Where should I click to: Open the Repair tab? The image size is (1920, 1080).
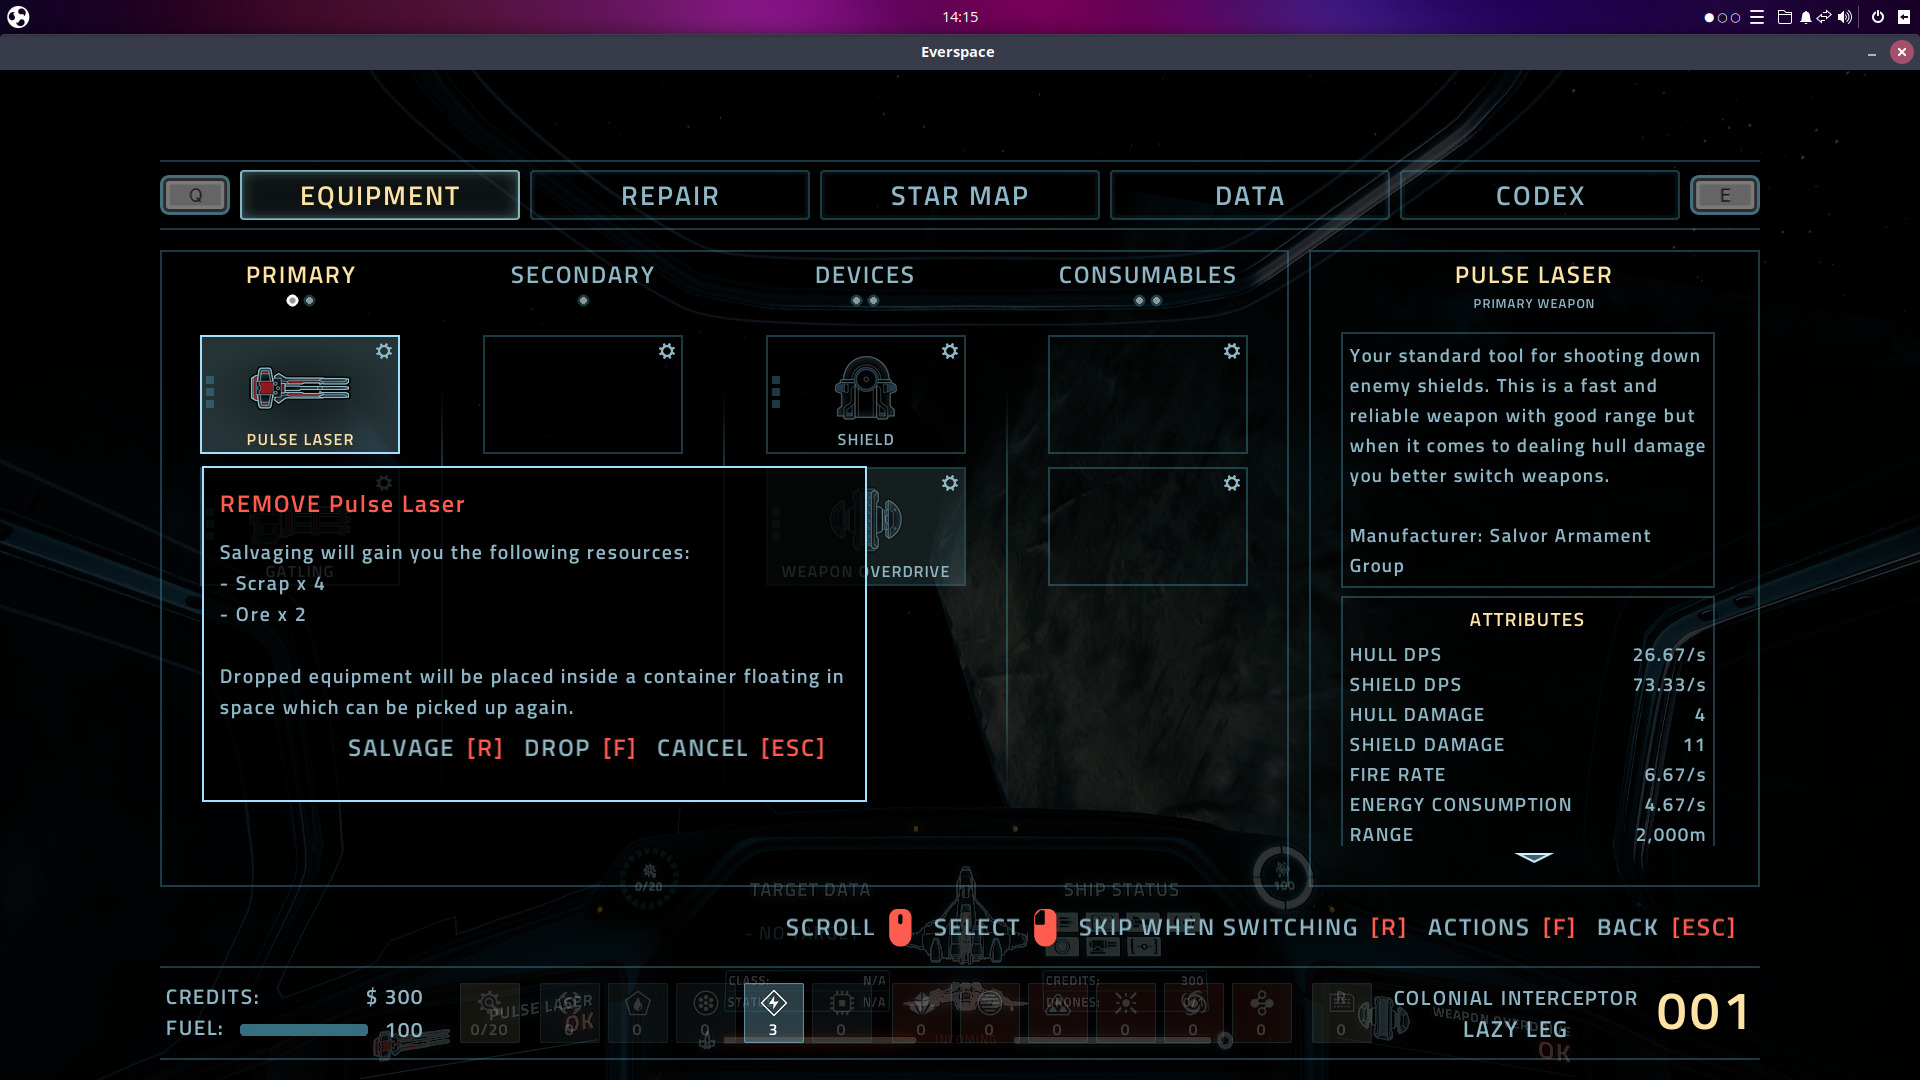(x=669, y=195)
